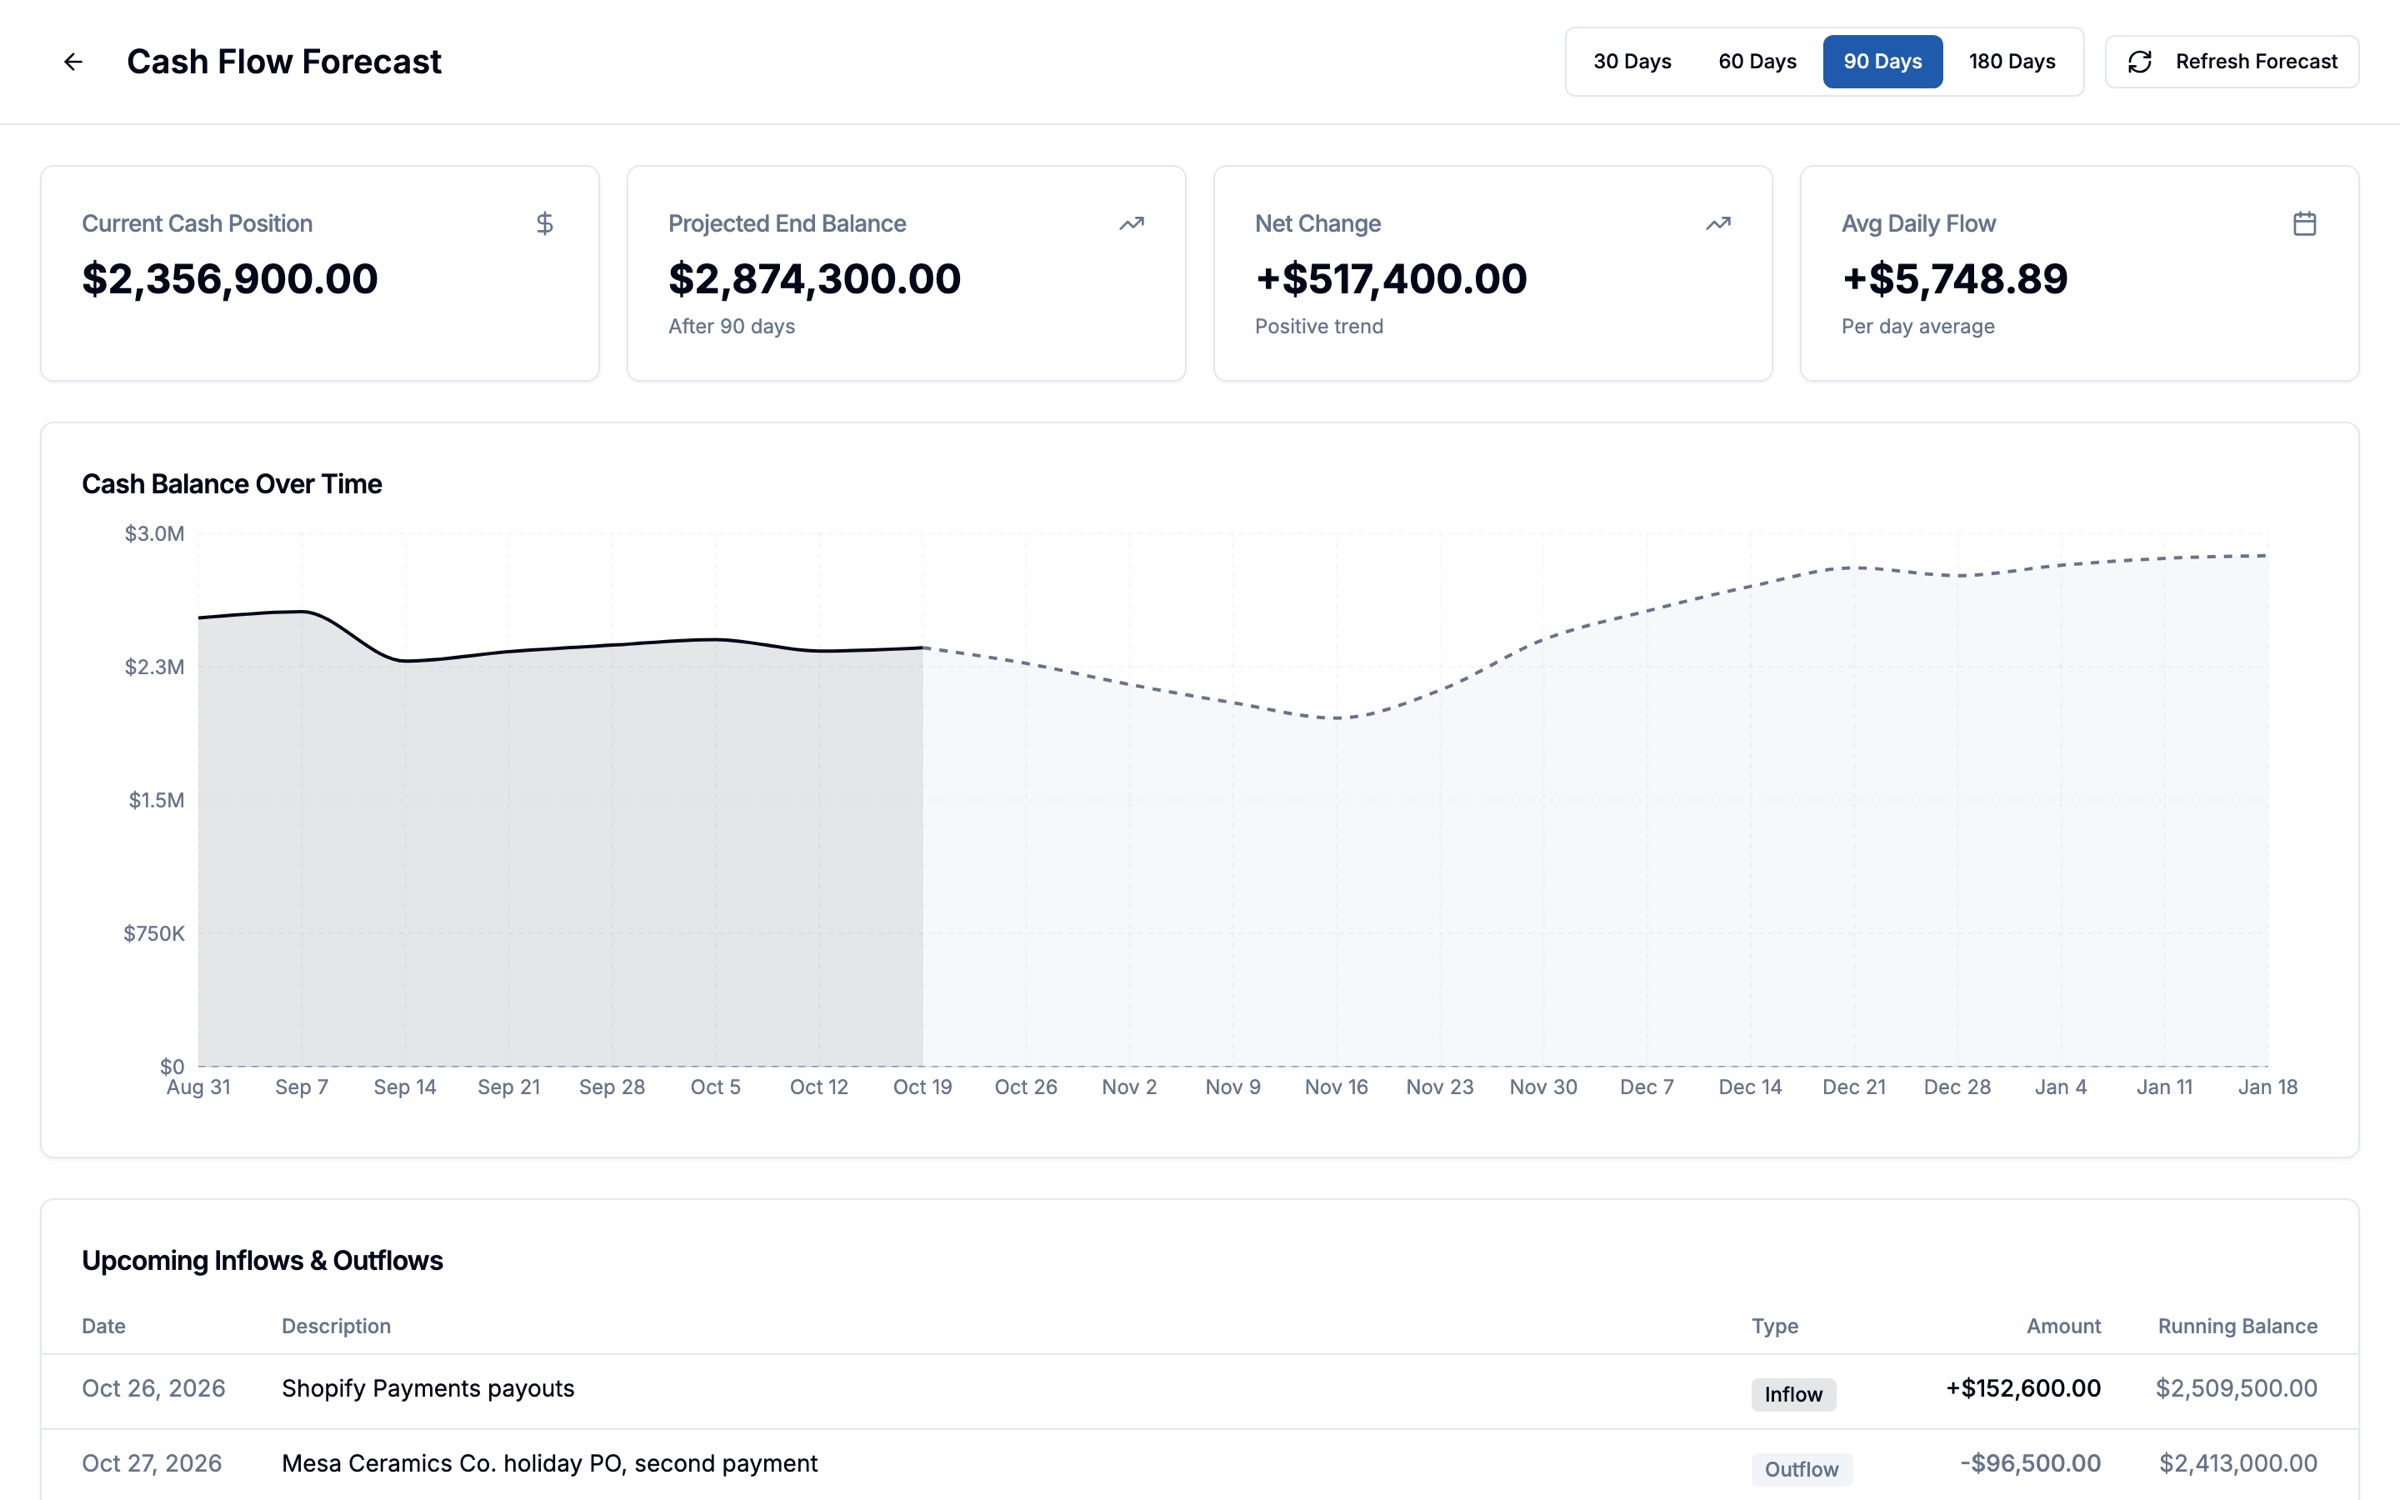Select the 90 Days range
Viewport: 2400px width, 1500px height.
pyautogui.click(x=1882, y=62)
